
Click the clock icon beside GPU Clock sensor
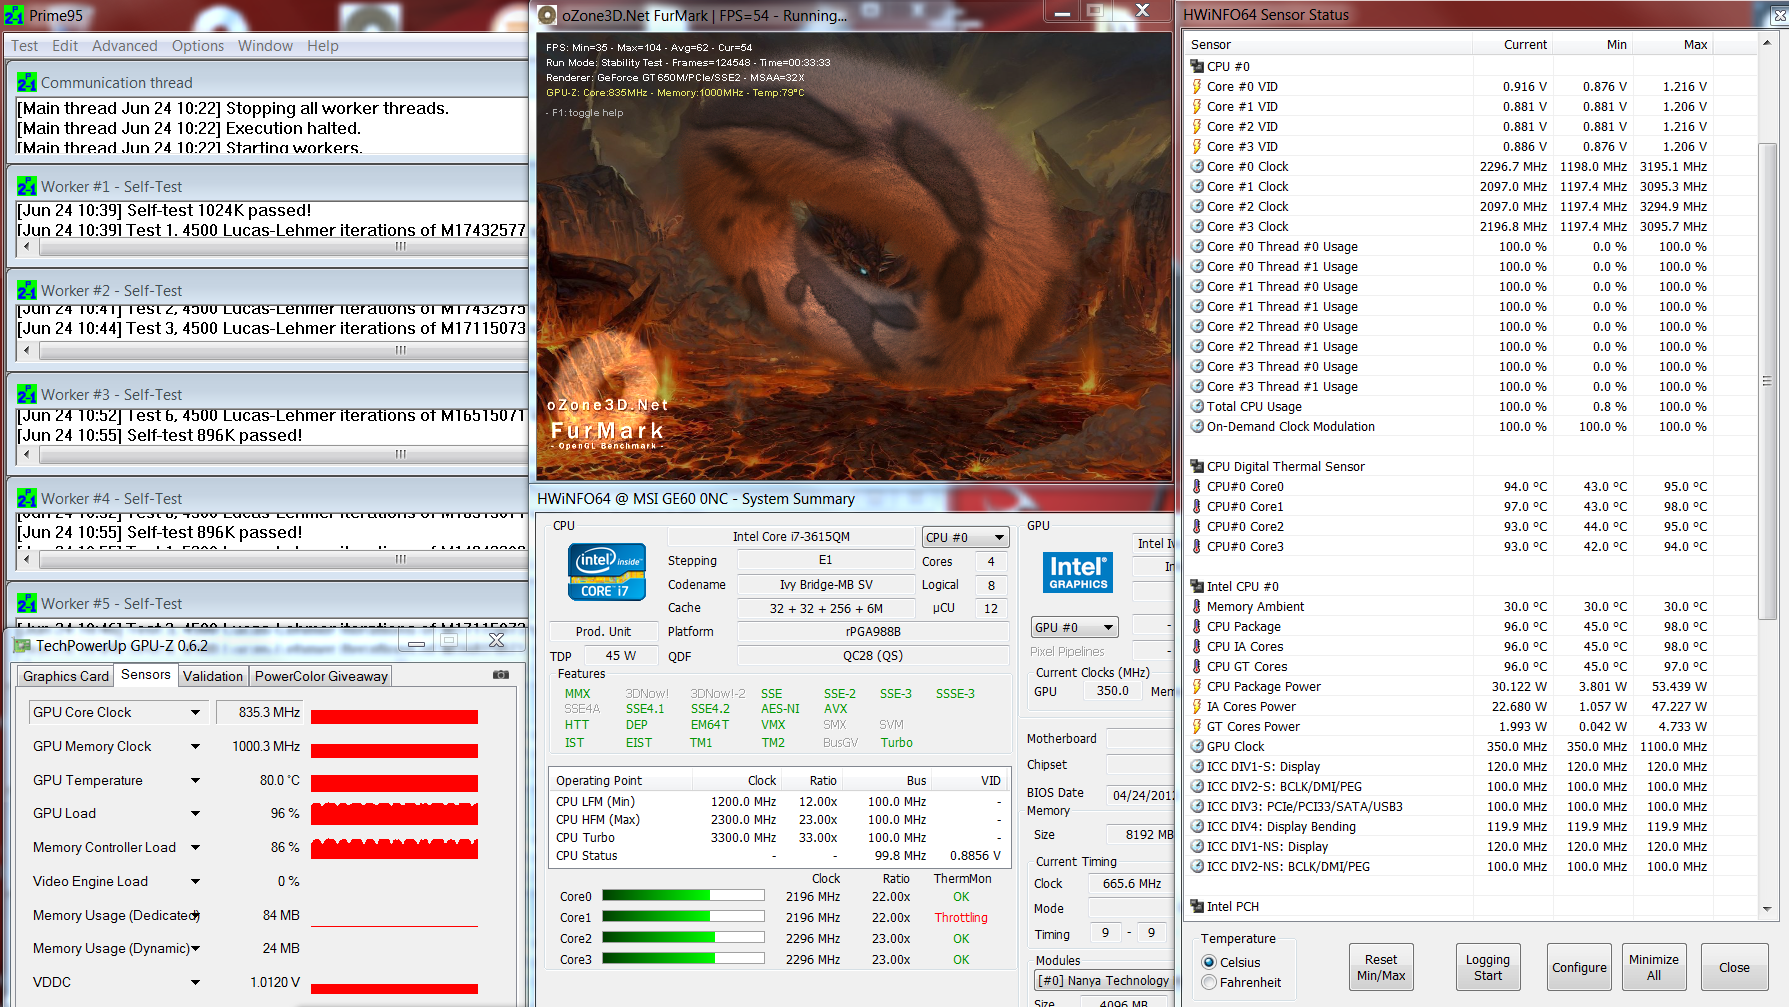(x=1197, y=746)
